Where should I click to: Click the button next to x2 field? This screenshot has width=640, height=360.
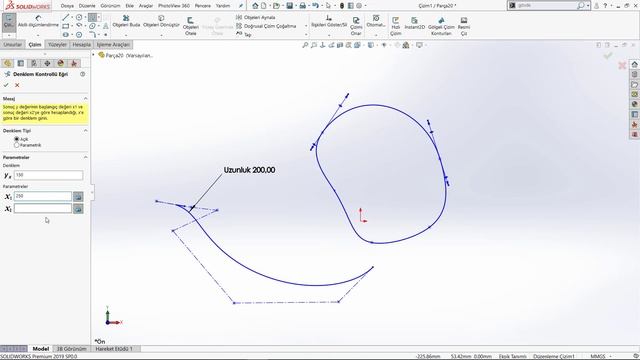(x=78, y=209)
